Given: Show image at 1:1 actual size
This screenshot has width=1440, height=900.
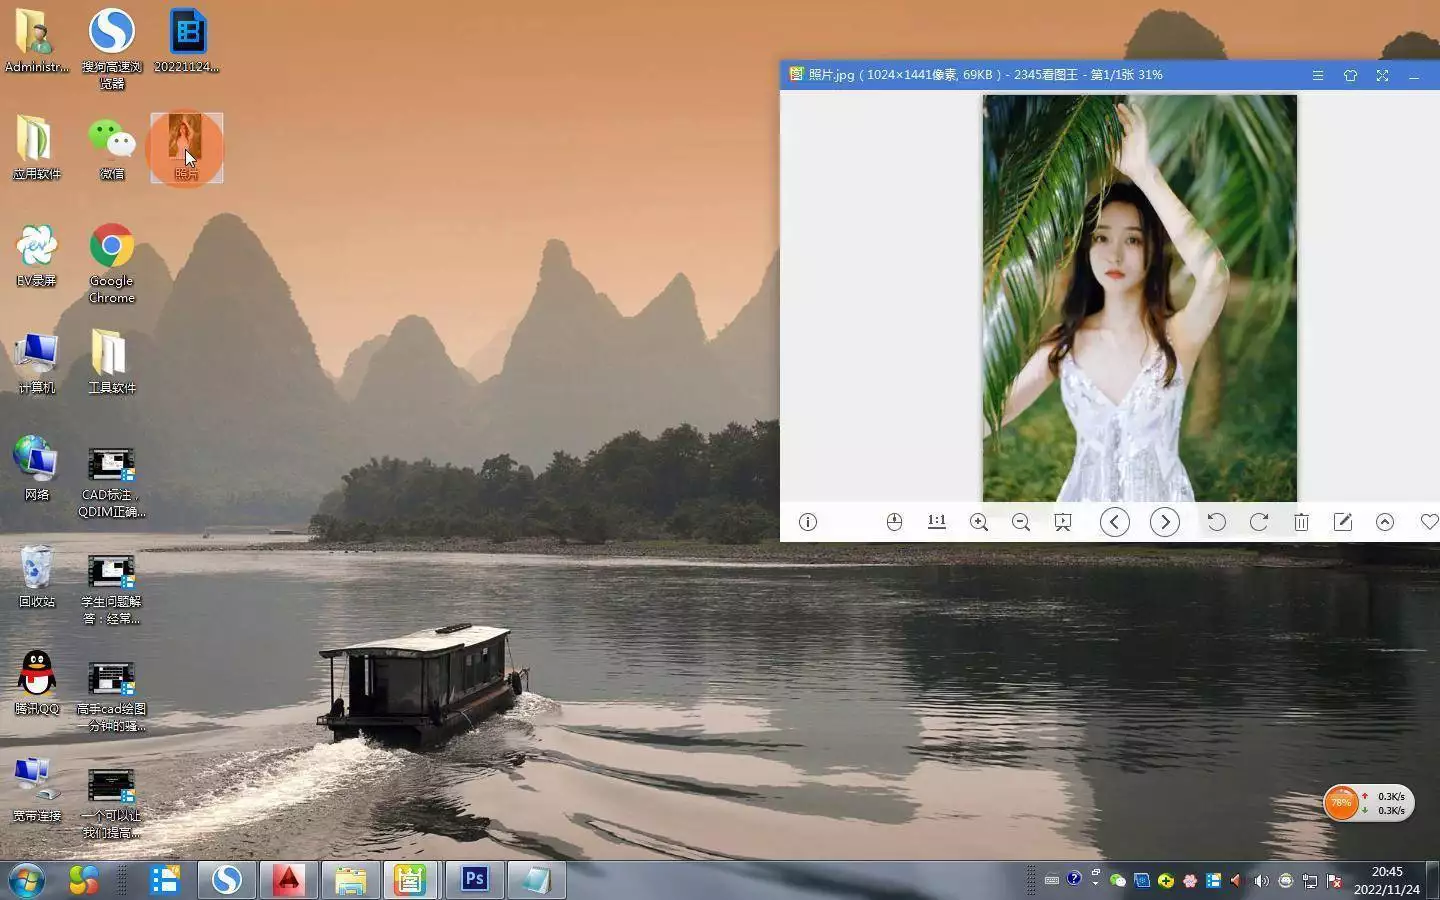Looking at the screenshot, I should point(937,522).
